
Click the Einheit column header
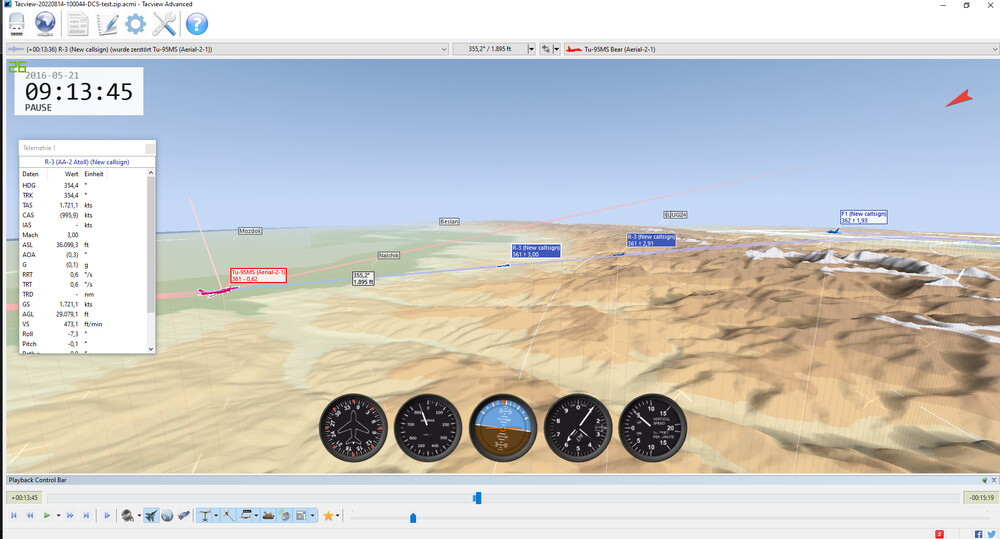(94, 174)
